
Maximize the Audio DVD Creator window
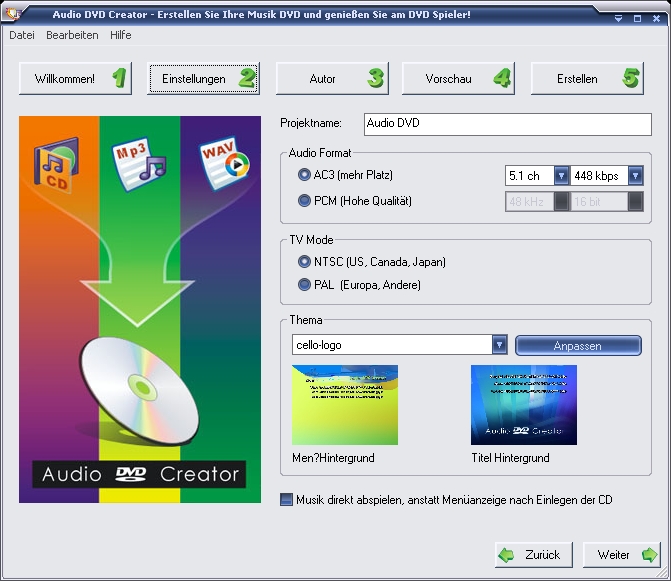pyautogui.click(x=637, y=18)
